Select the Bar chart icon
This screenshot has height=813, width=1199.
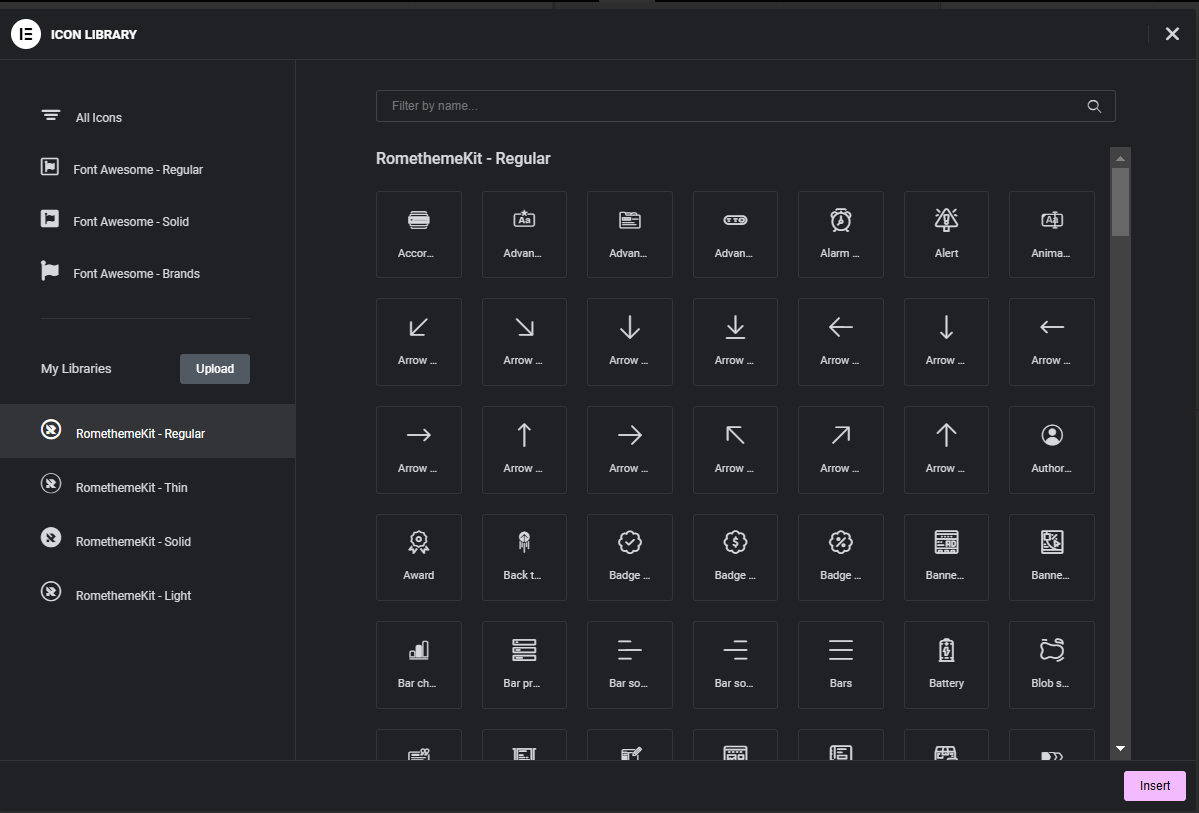418,665
